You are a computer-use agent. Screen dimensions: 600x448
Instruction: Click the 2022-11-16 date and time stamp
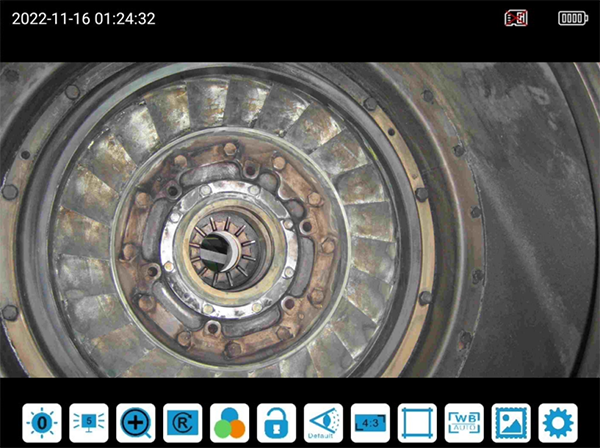point(83,18)
